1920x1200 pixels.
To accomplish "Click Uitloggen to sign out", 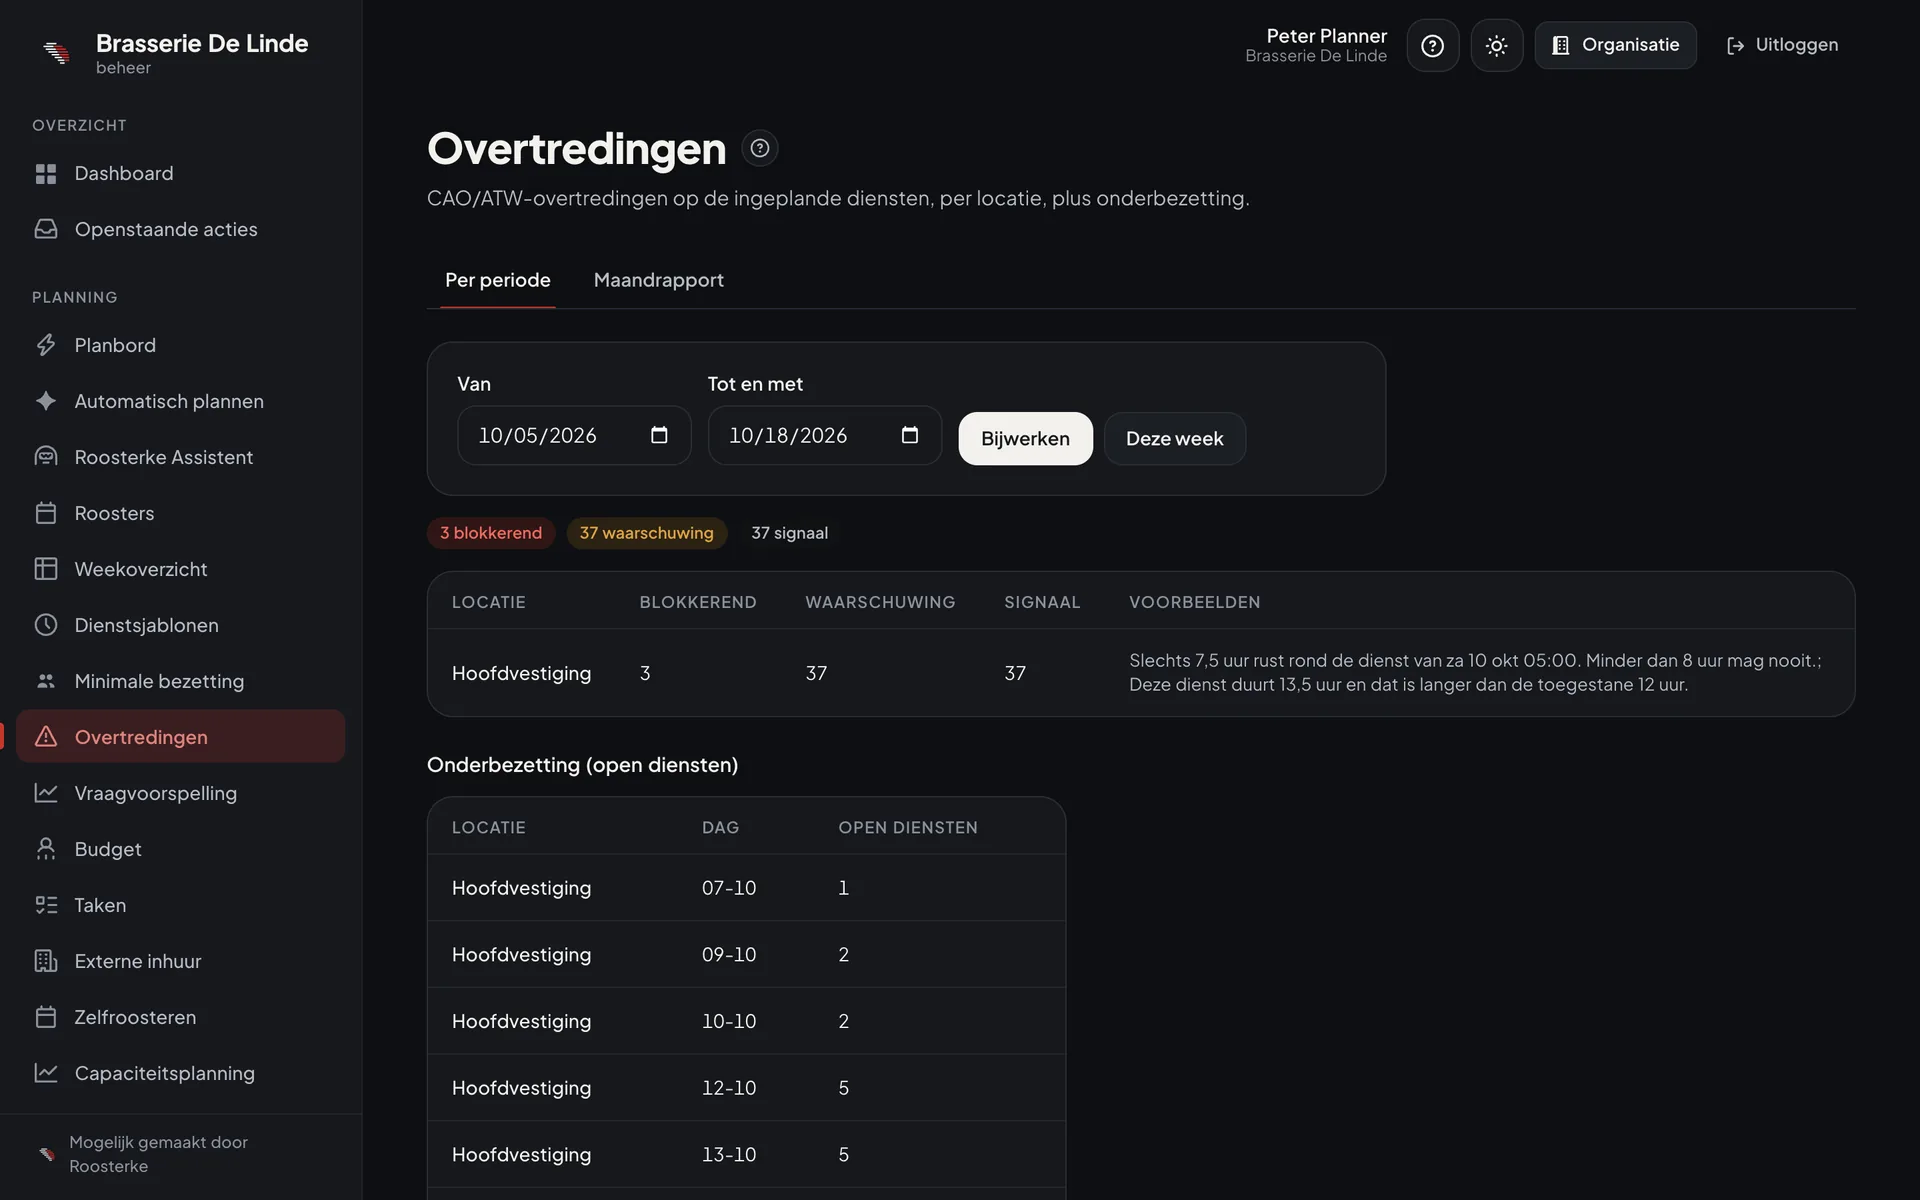I will point(1782,45).
